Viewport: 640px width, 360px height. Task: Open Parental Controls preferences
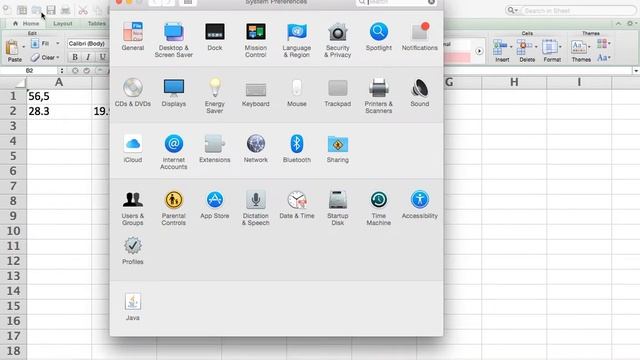173,208
